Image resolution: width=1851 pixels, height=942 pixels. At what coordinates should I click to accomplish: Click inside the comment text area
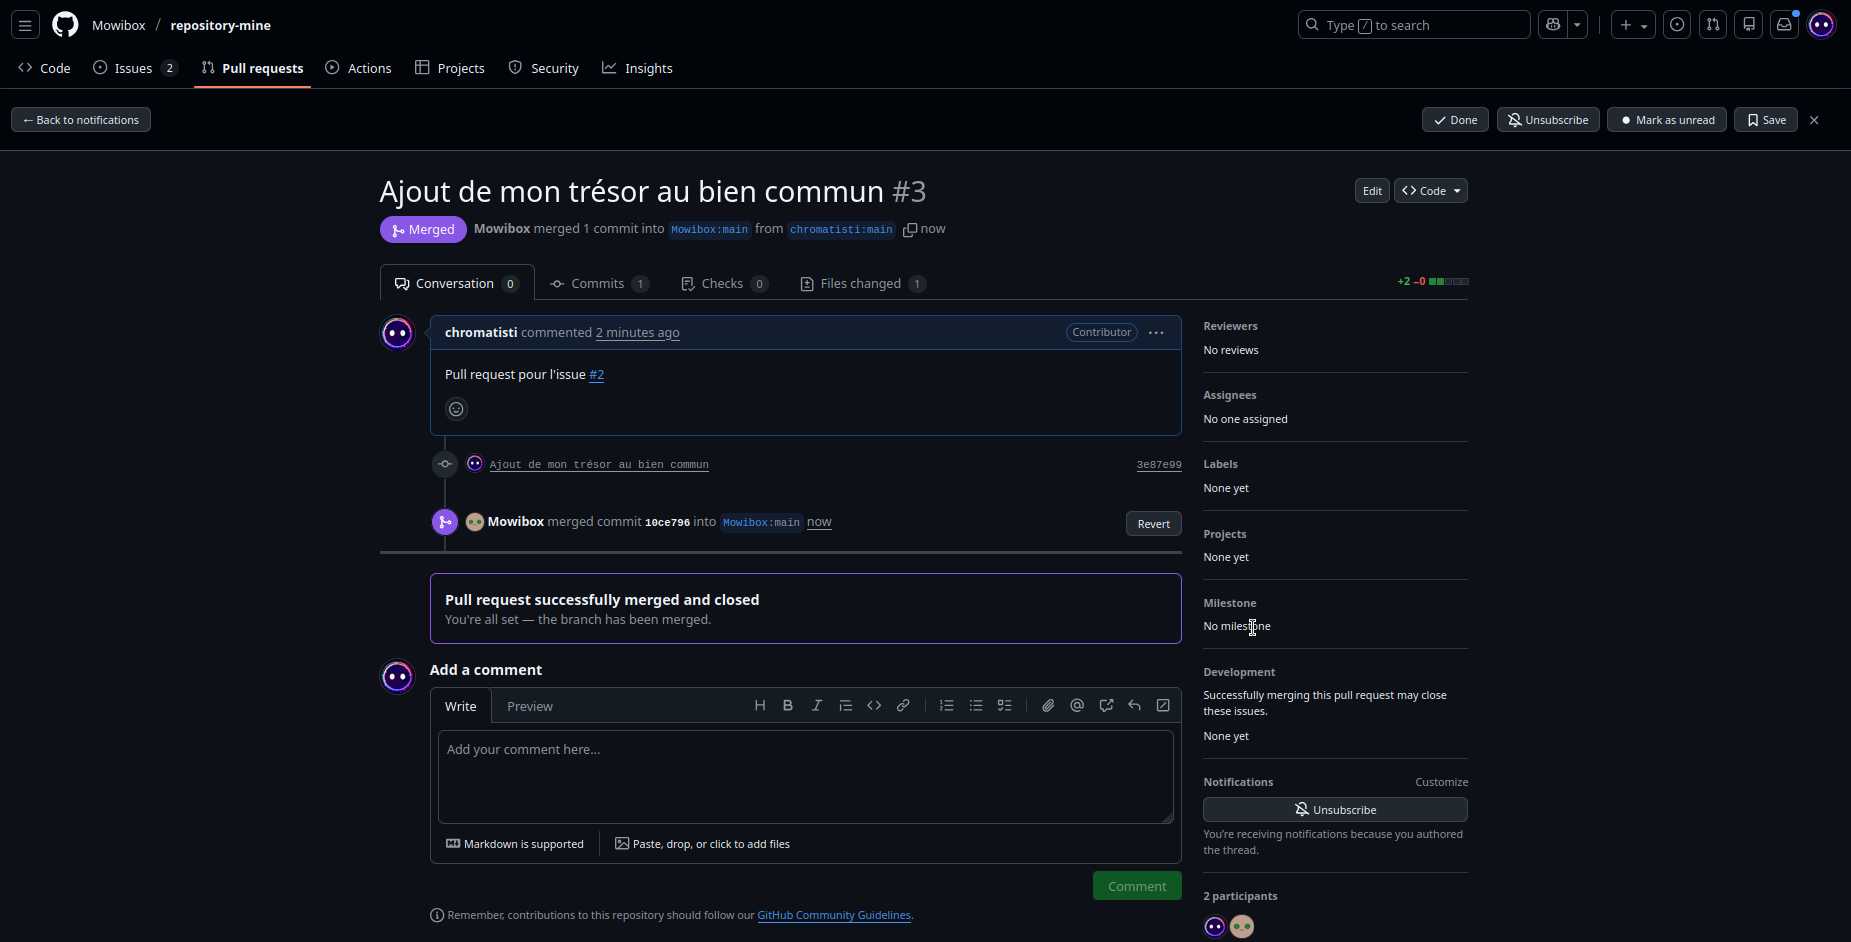pyautogui.click(x=805, y=777)
